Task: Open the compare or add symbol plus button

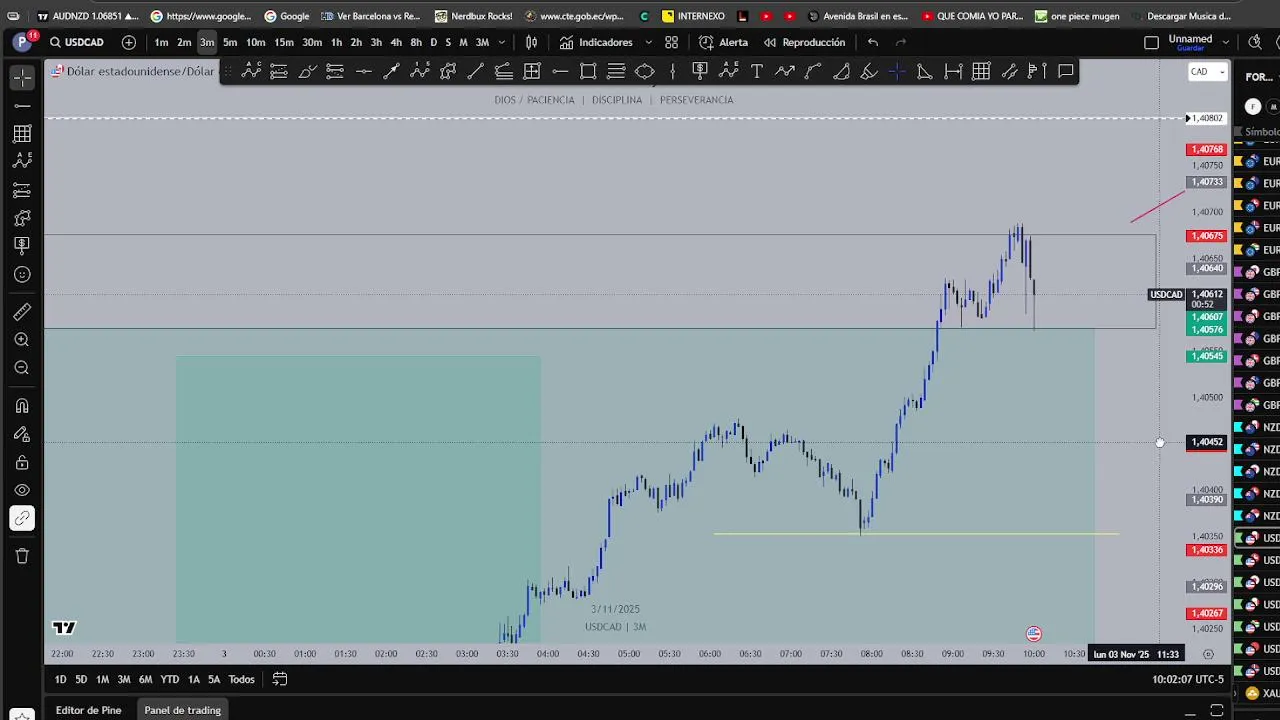Action: [x=129, y=42]
